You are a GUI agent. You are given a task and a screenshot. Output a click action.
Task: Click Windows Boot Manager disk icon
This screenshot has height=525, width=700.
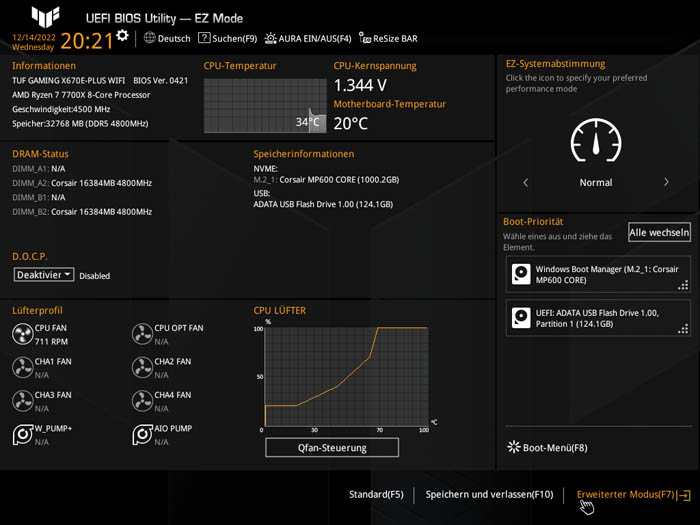click(521, 274)
